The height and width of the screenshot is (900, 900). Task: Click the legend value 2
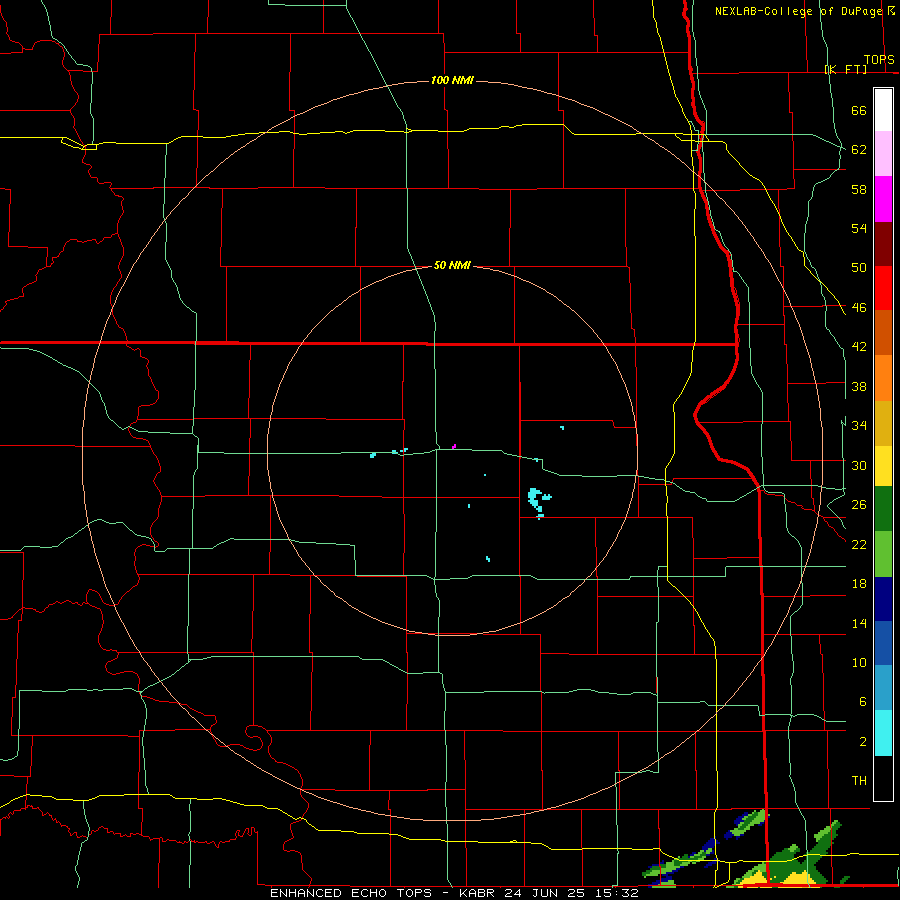[862, 741]
